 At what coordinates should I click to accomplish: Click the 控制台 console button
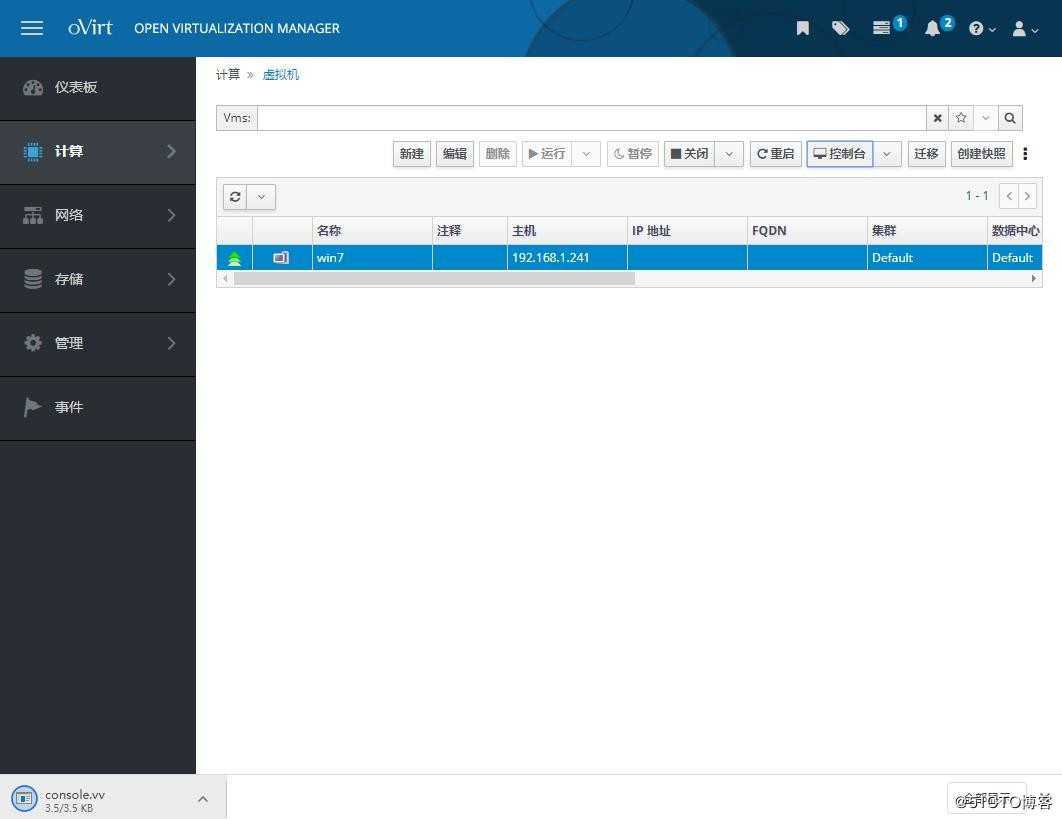tap(840, 154)
